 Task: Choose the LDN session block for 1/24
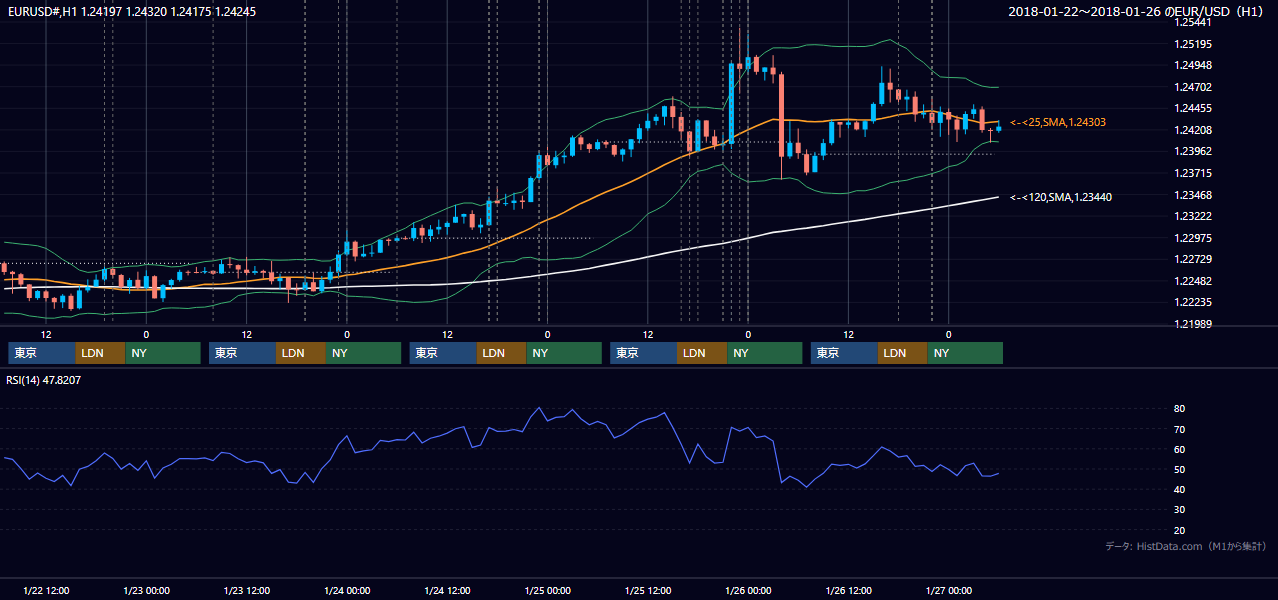(x=502, y=353)
